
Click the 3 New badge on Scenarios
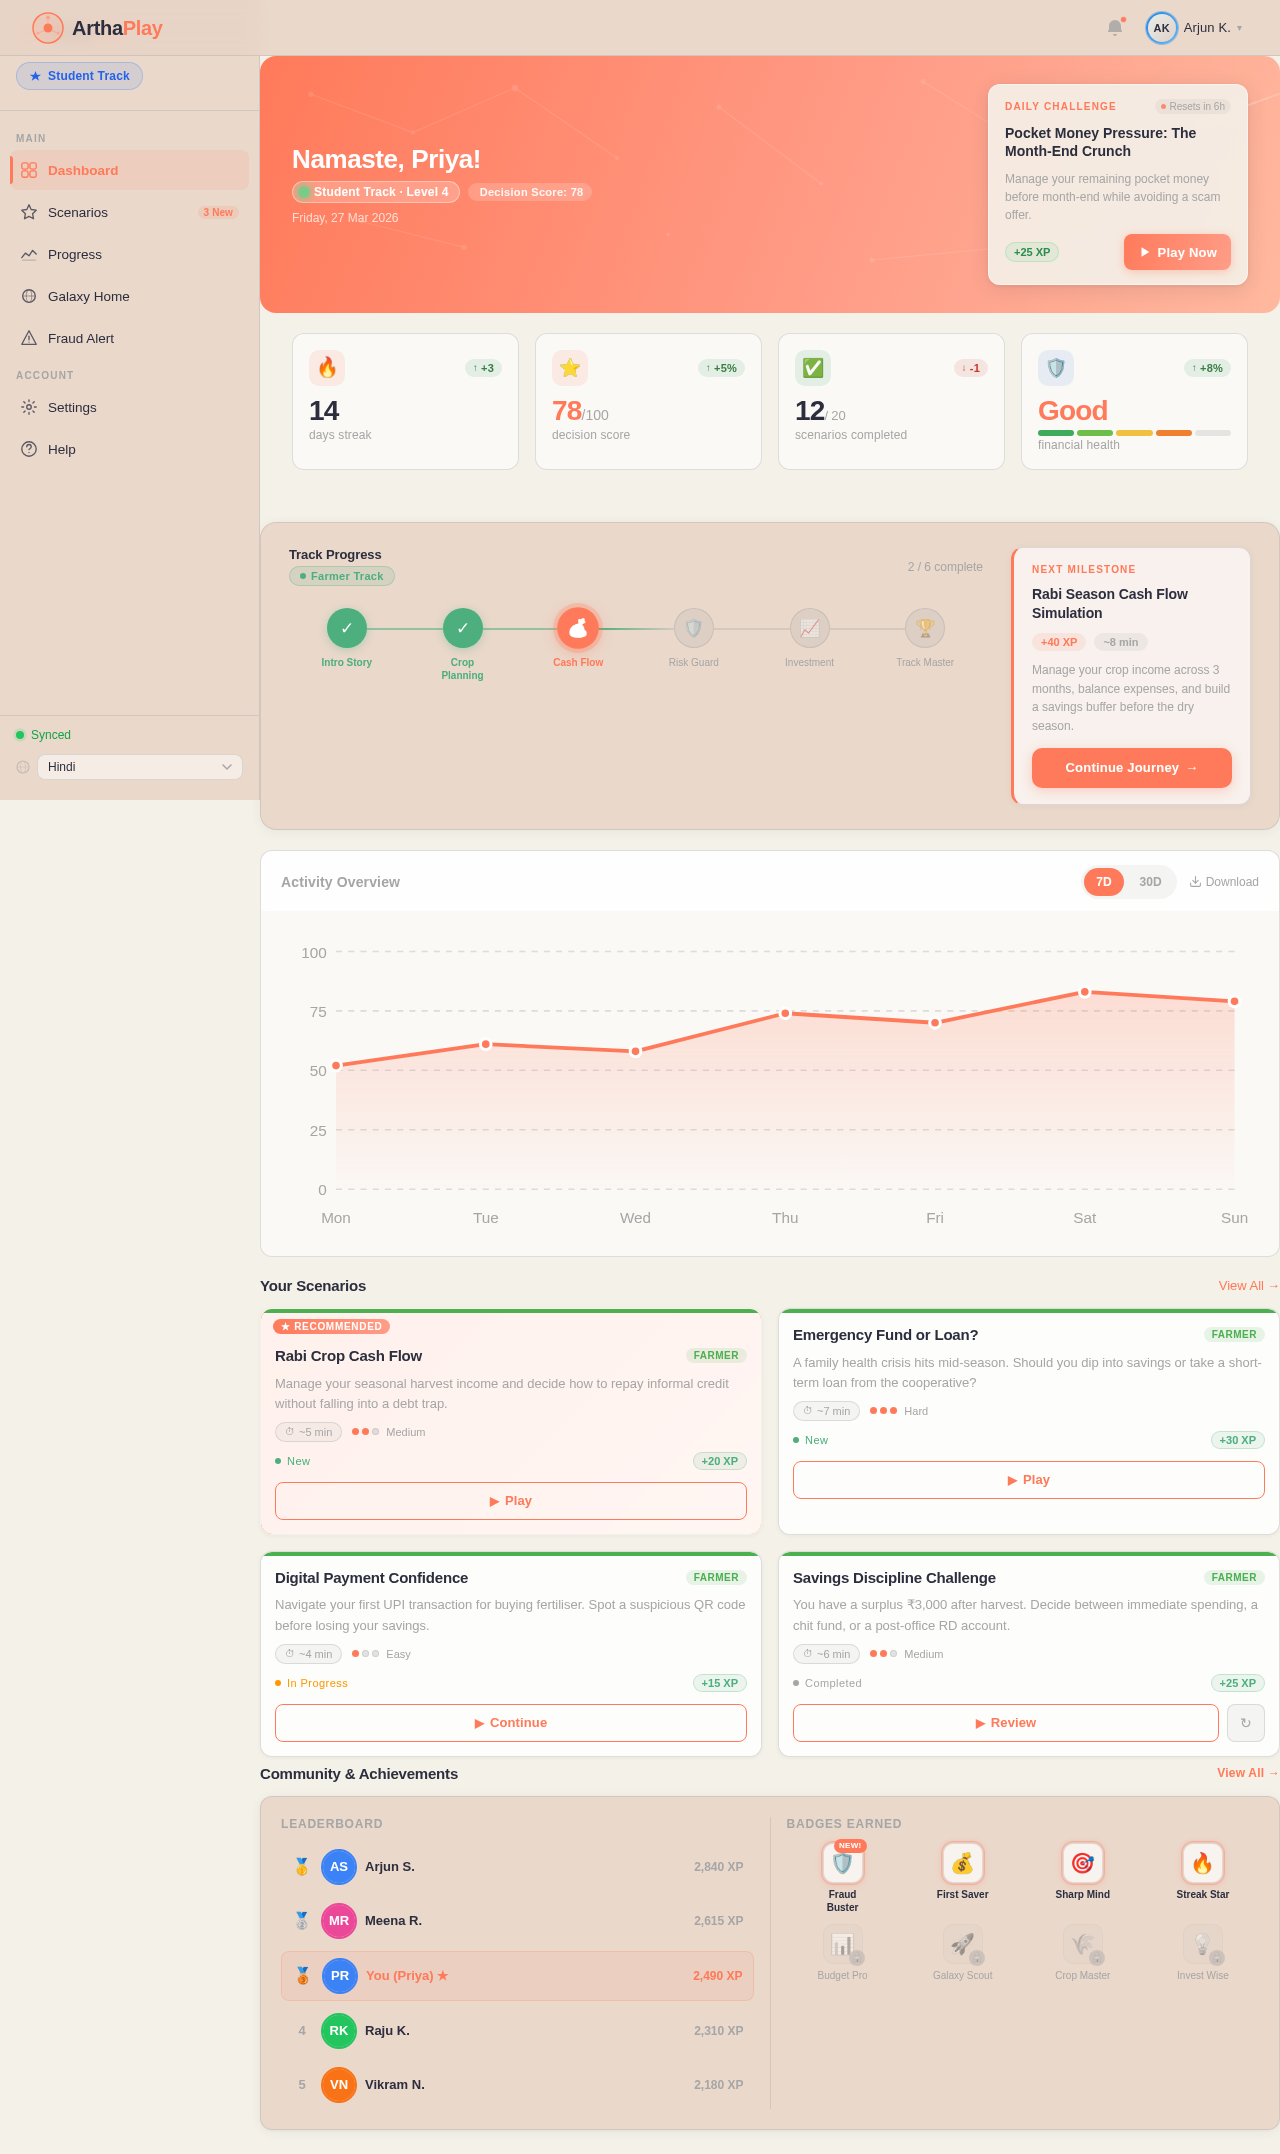click(x=218, y=212)
